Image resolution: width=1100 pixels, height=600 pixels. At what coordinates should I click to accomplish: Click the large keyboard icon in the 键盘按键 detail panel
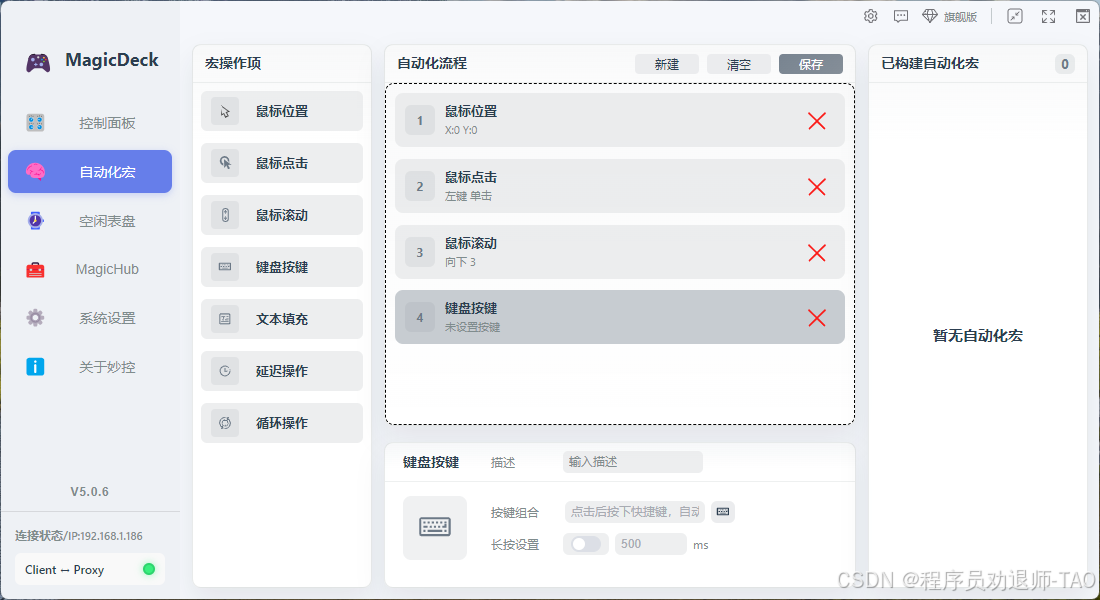coord(435,527)
